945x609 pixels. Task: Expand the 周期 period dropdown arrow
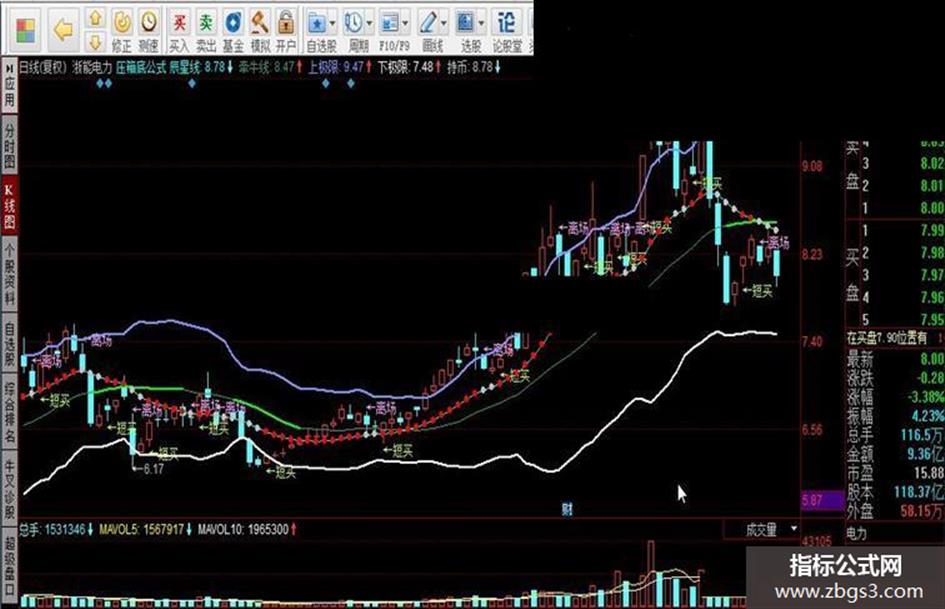(369, 24)
